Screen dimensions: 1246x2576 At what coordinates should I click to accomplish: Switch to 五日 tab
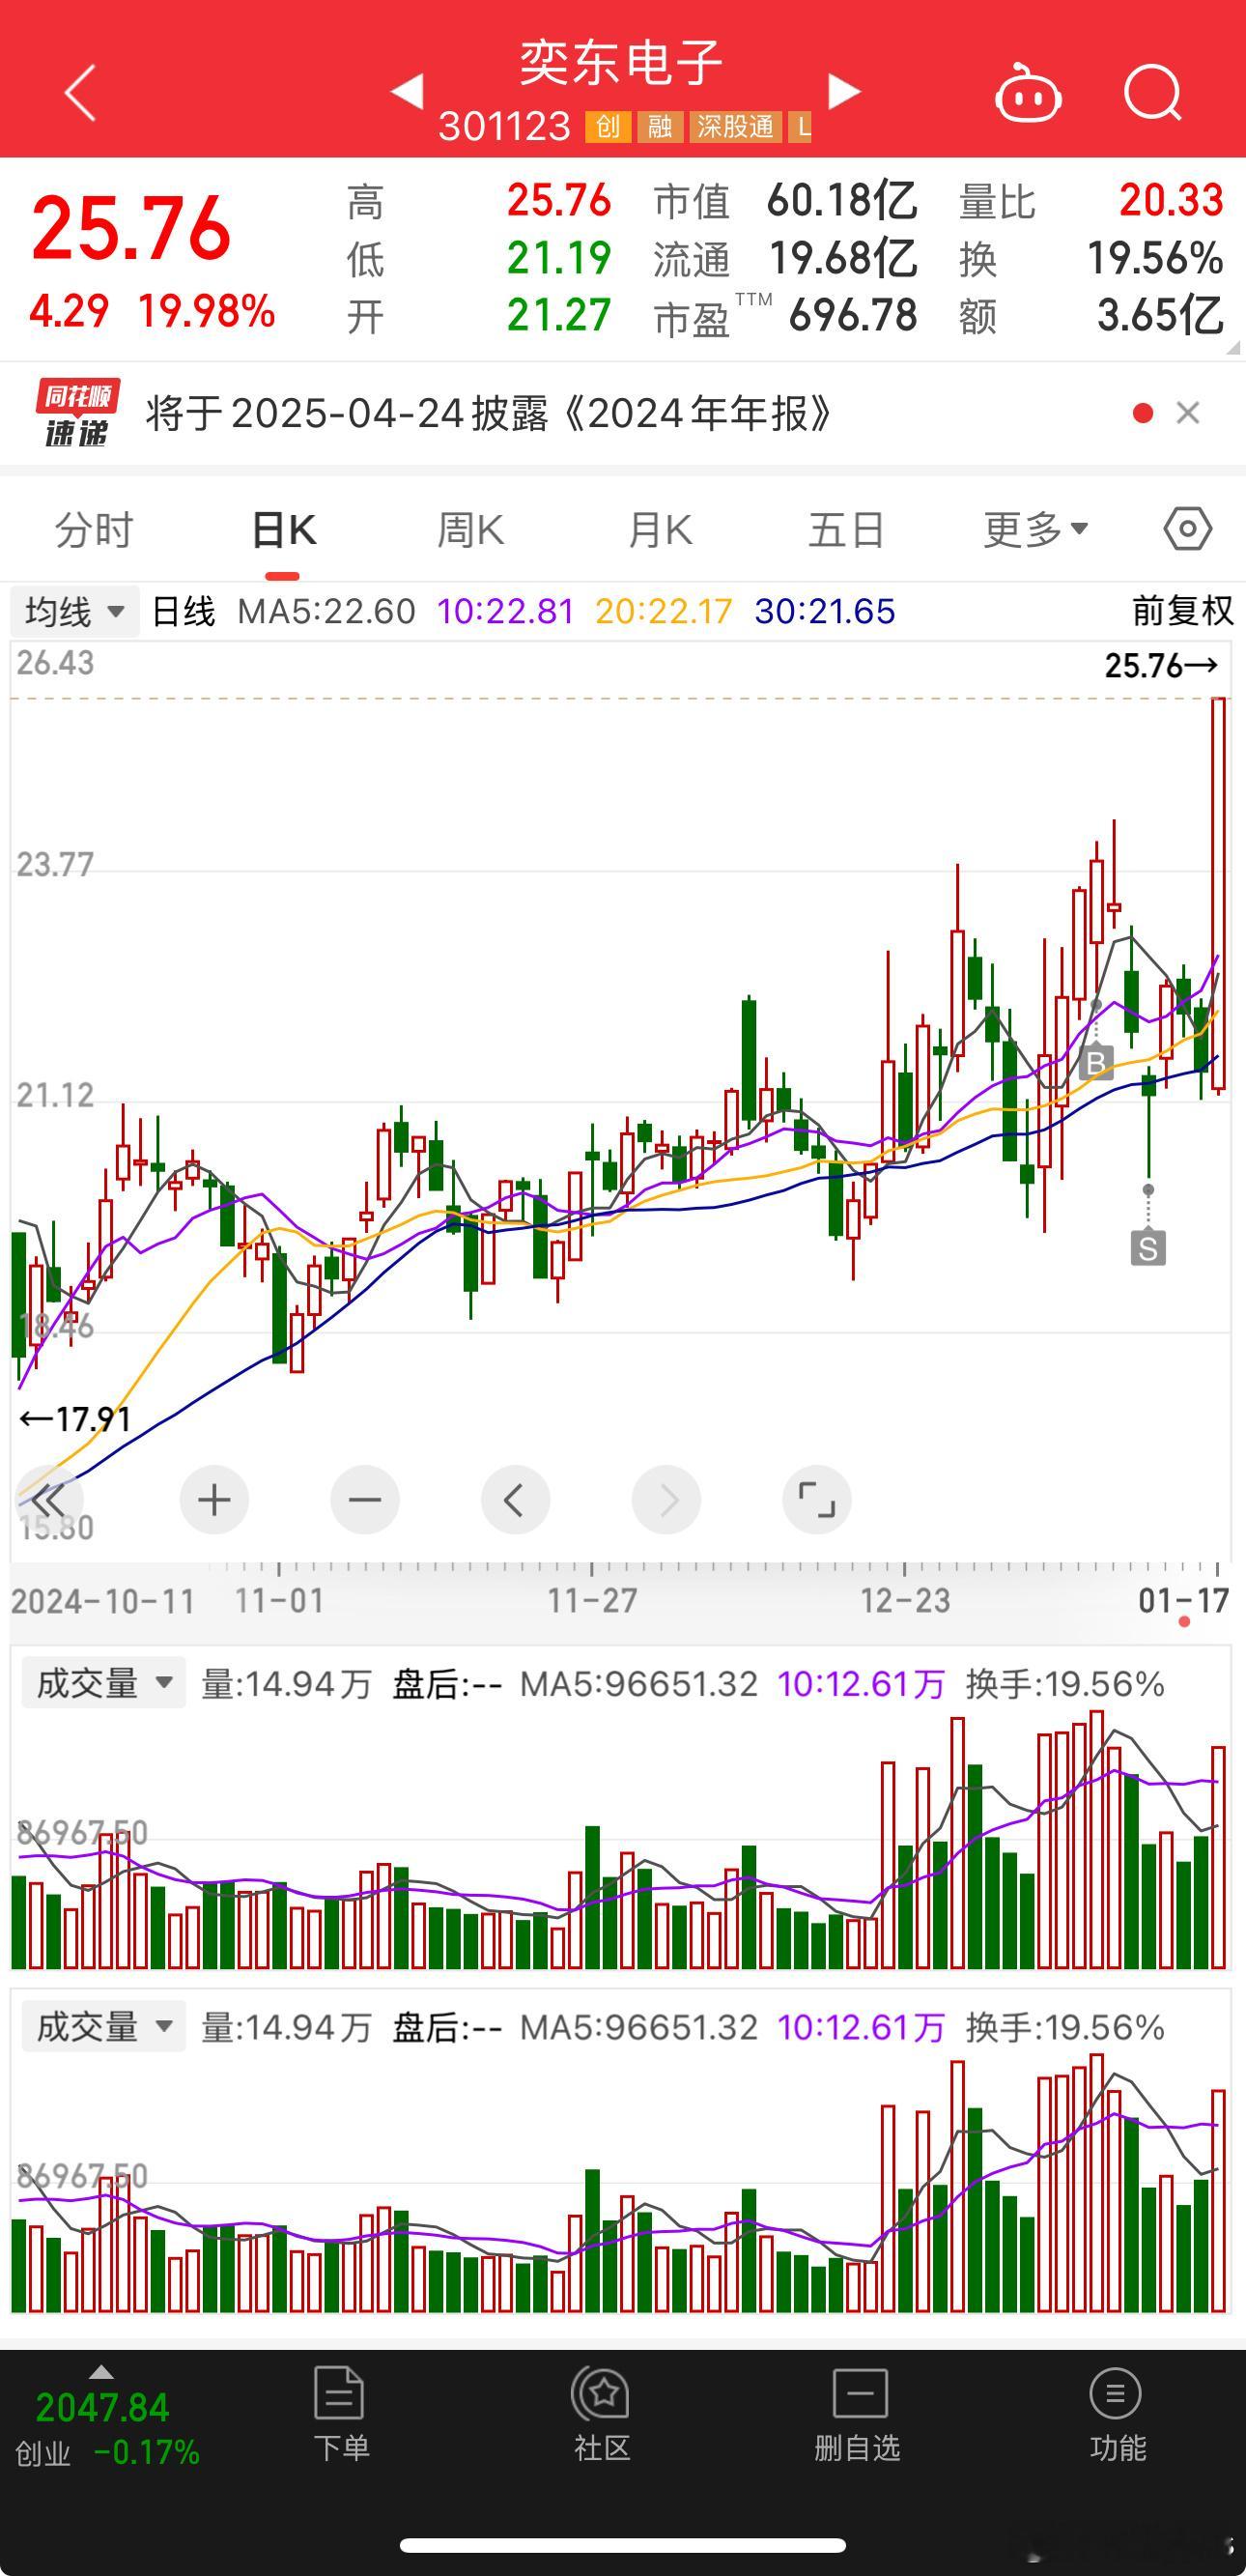pyautogui.click(x=846, y=529)
